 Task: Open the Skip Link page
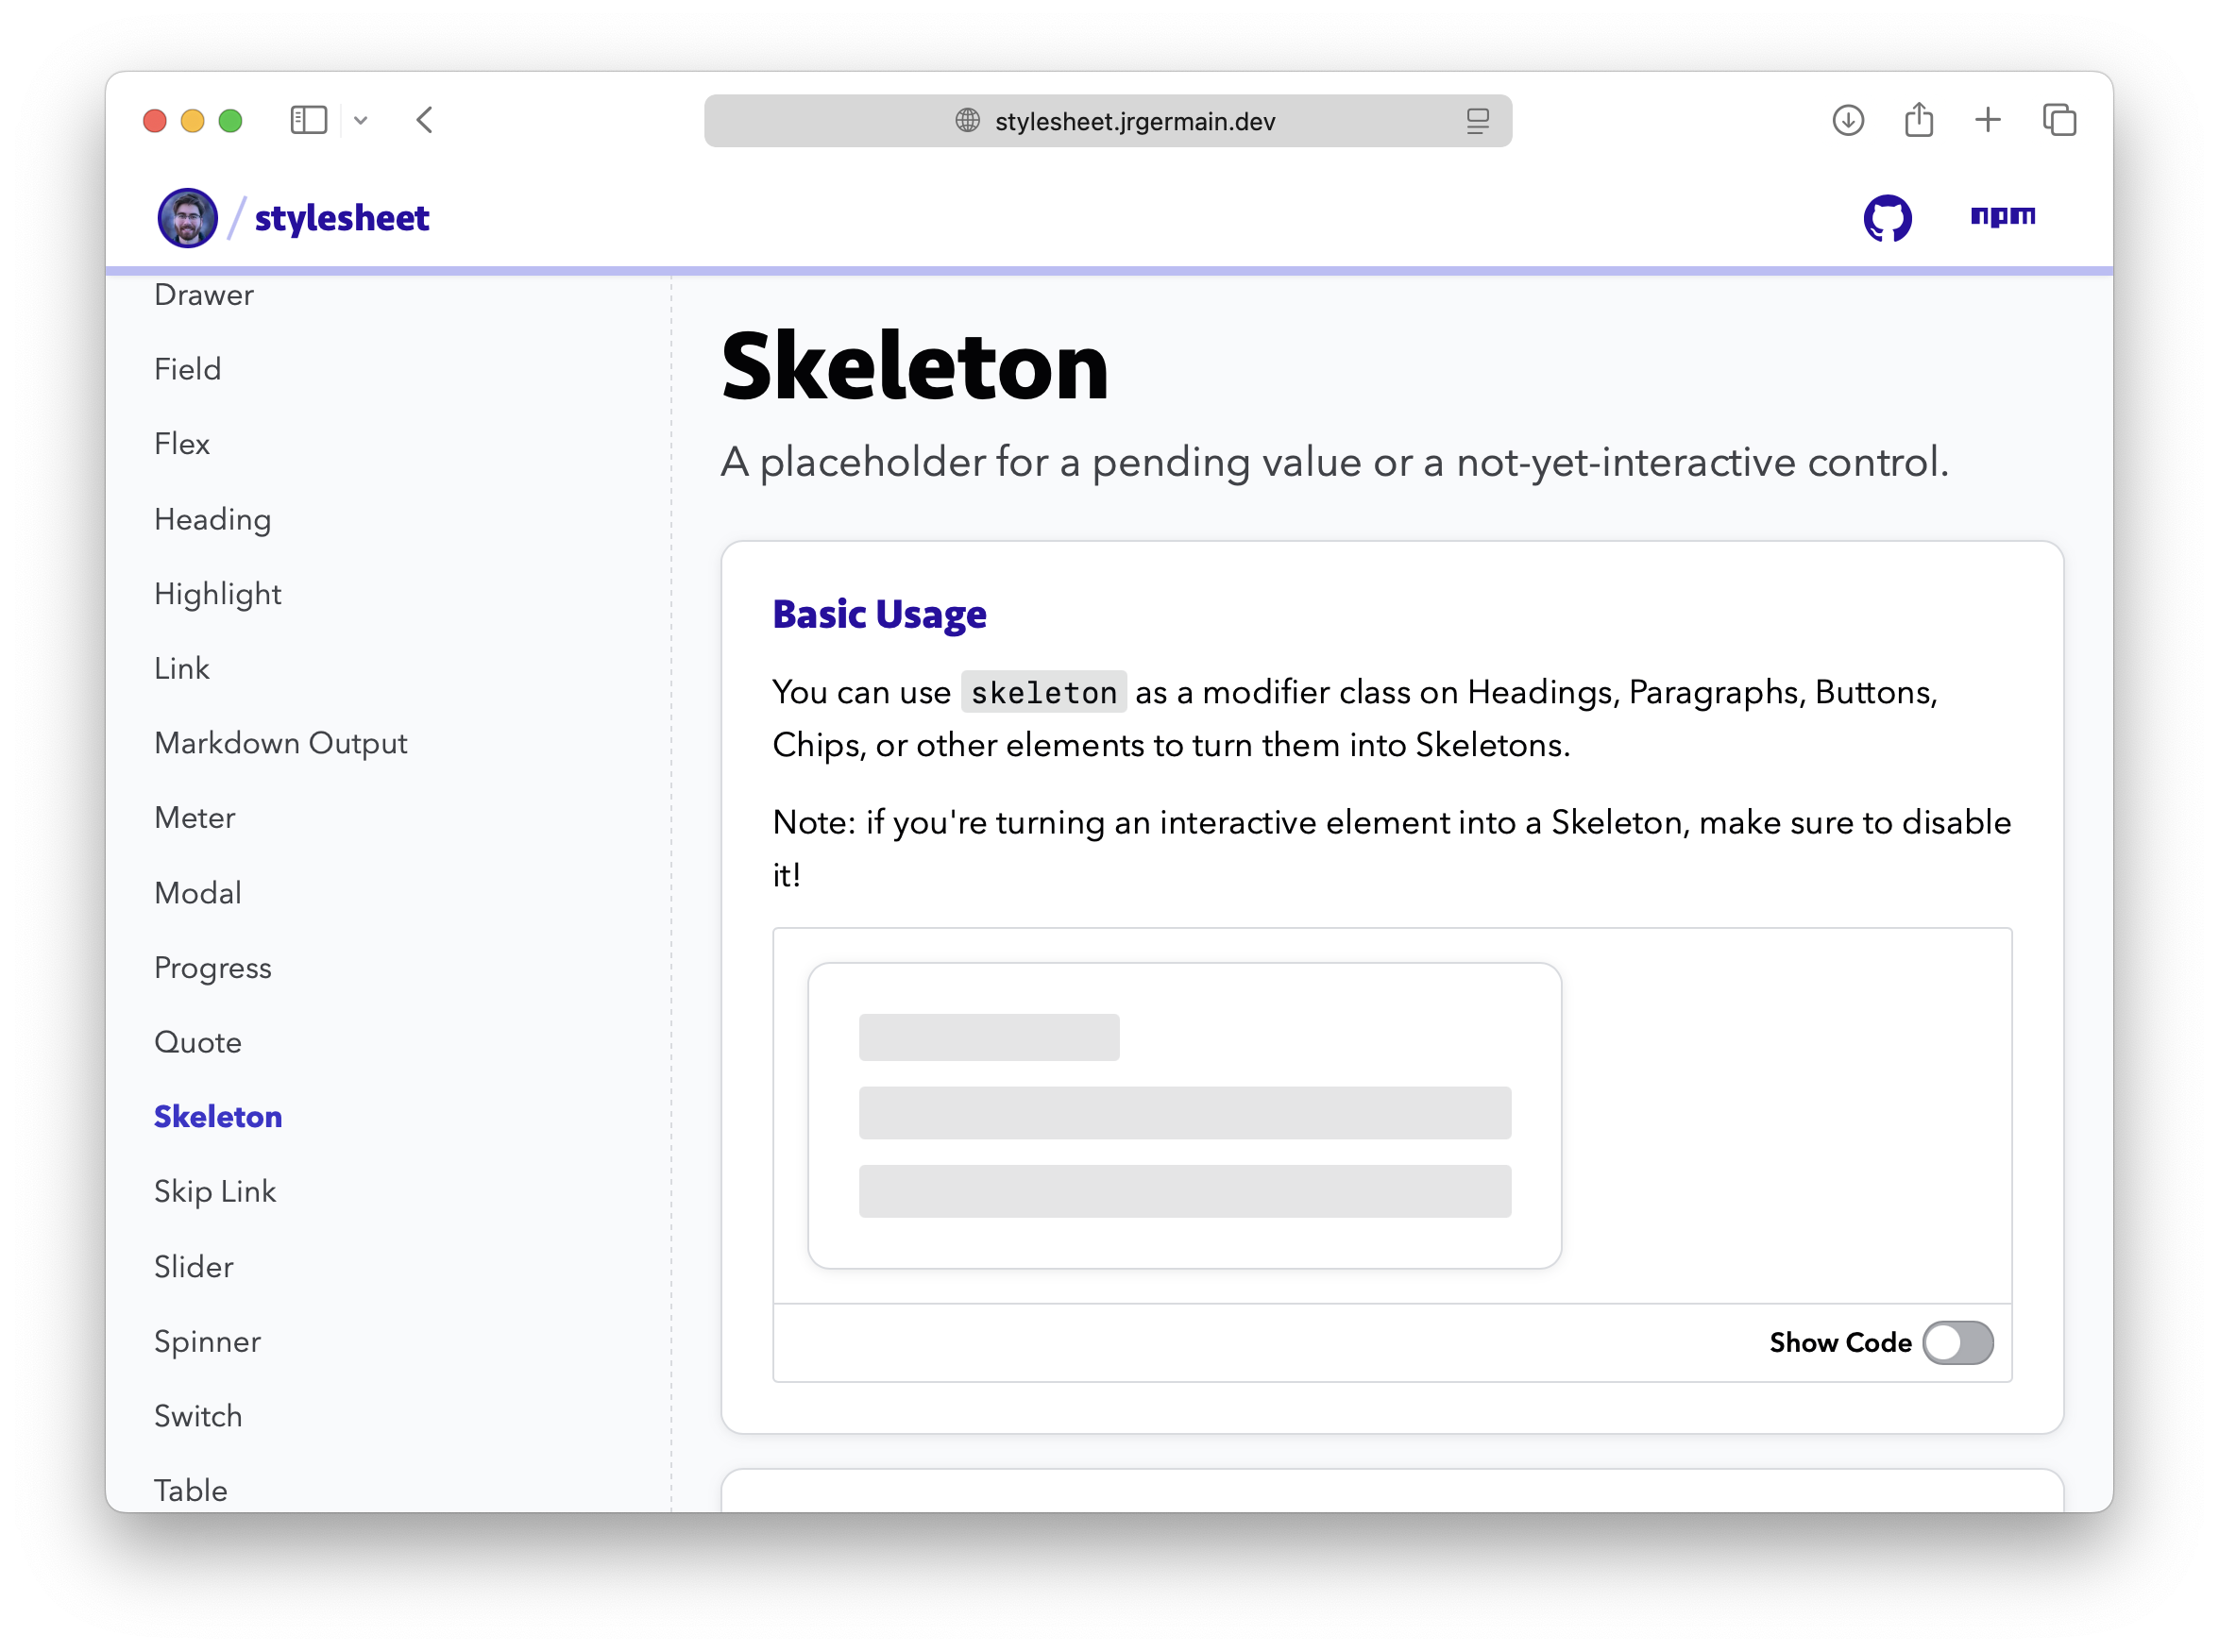point(215,1191)
